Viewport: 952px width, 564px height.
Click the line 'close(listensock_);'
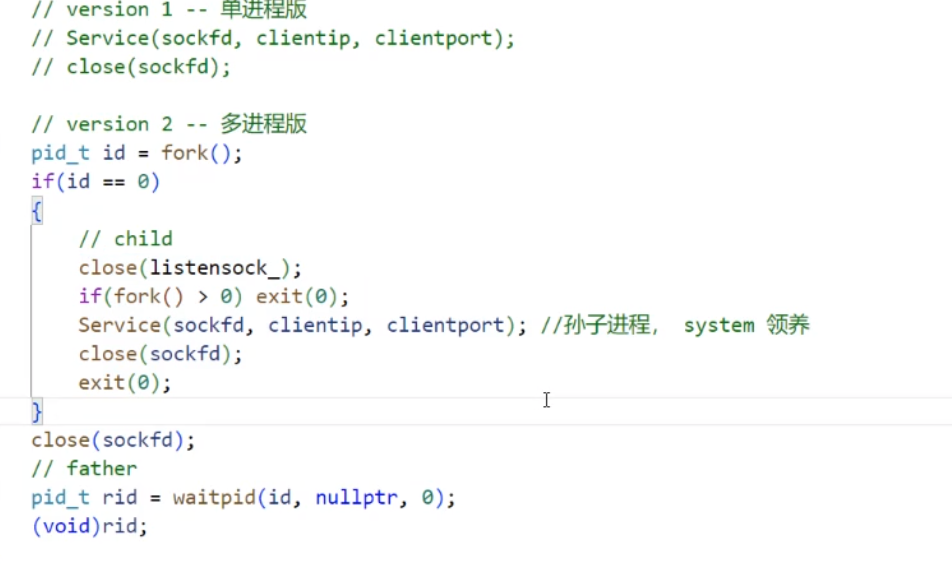(190, 268)
